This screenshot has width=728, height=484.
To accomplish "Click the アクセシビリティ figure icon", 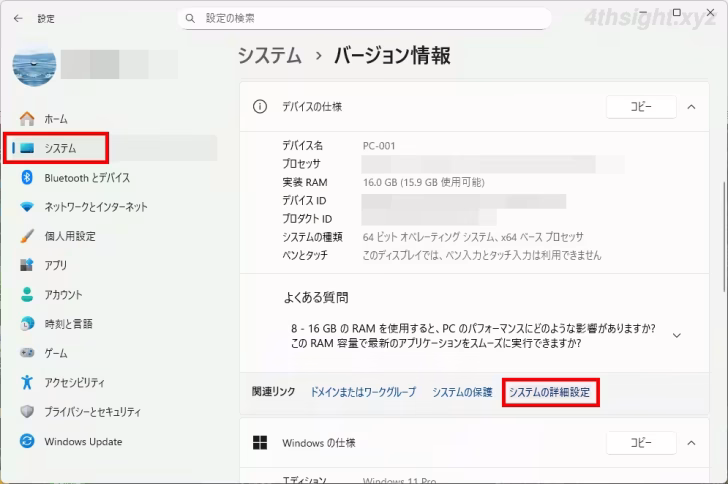I will (x=27, y=382).
